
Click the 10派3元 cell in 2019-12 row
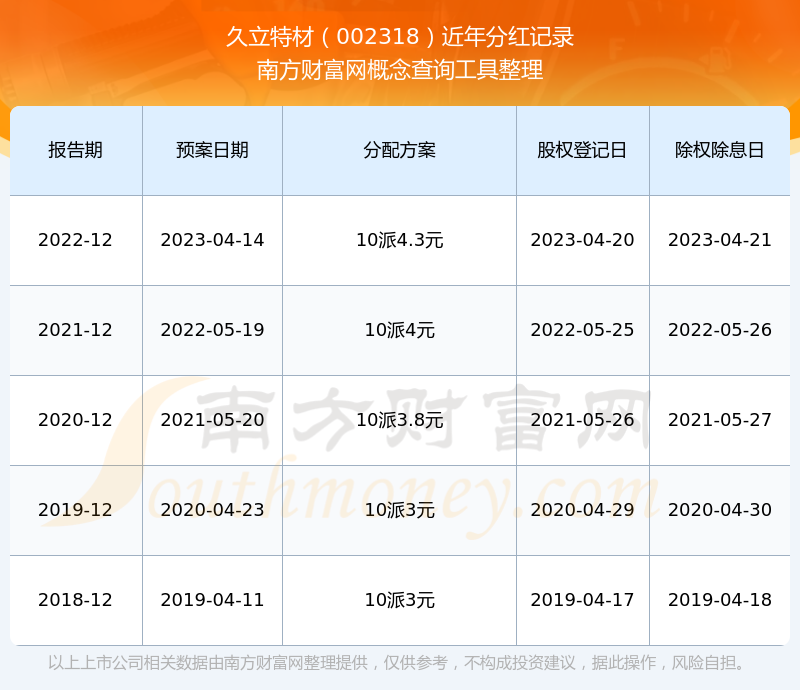[x=399, y=509]
